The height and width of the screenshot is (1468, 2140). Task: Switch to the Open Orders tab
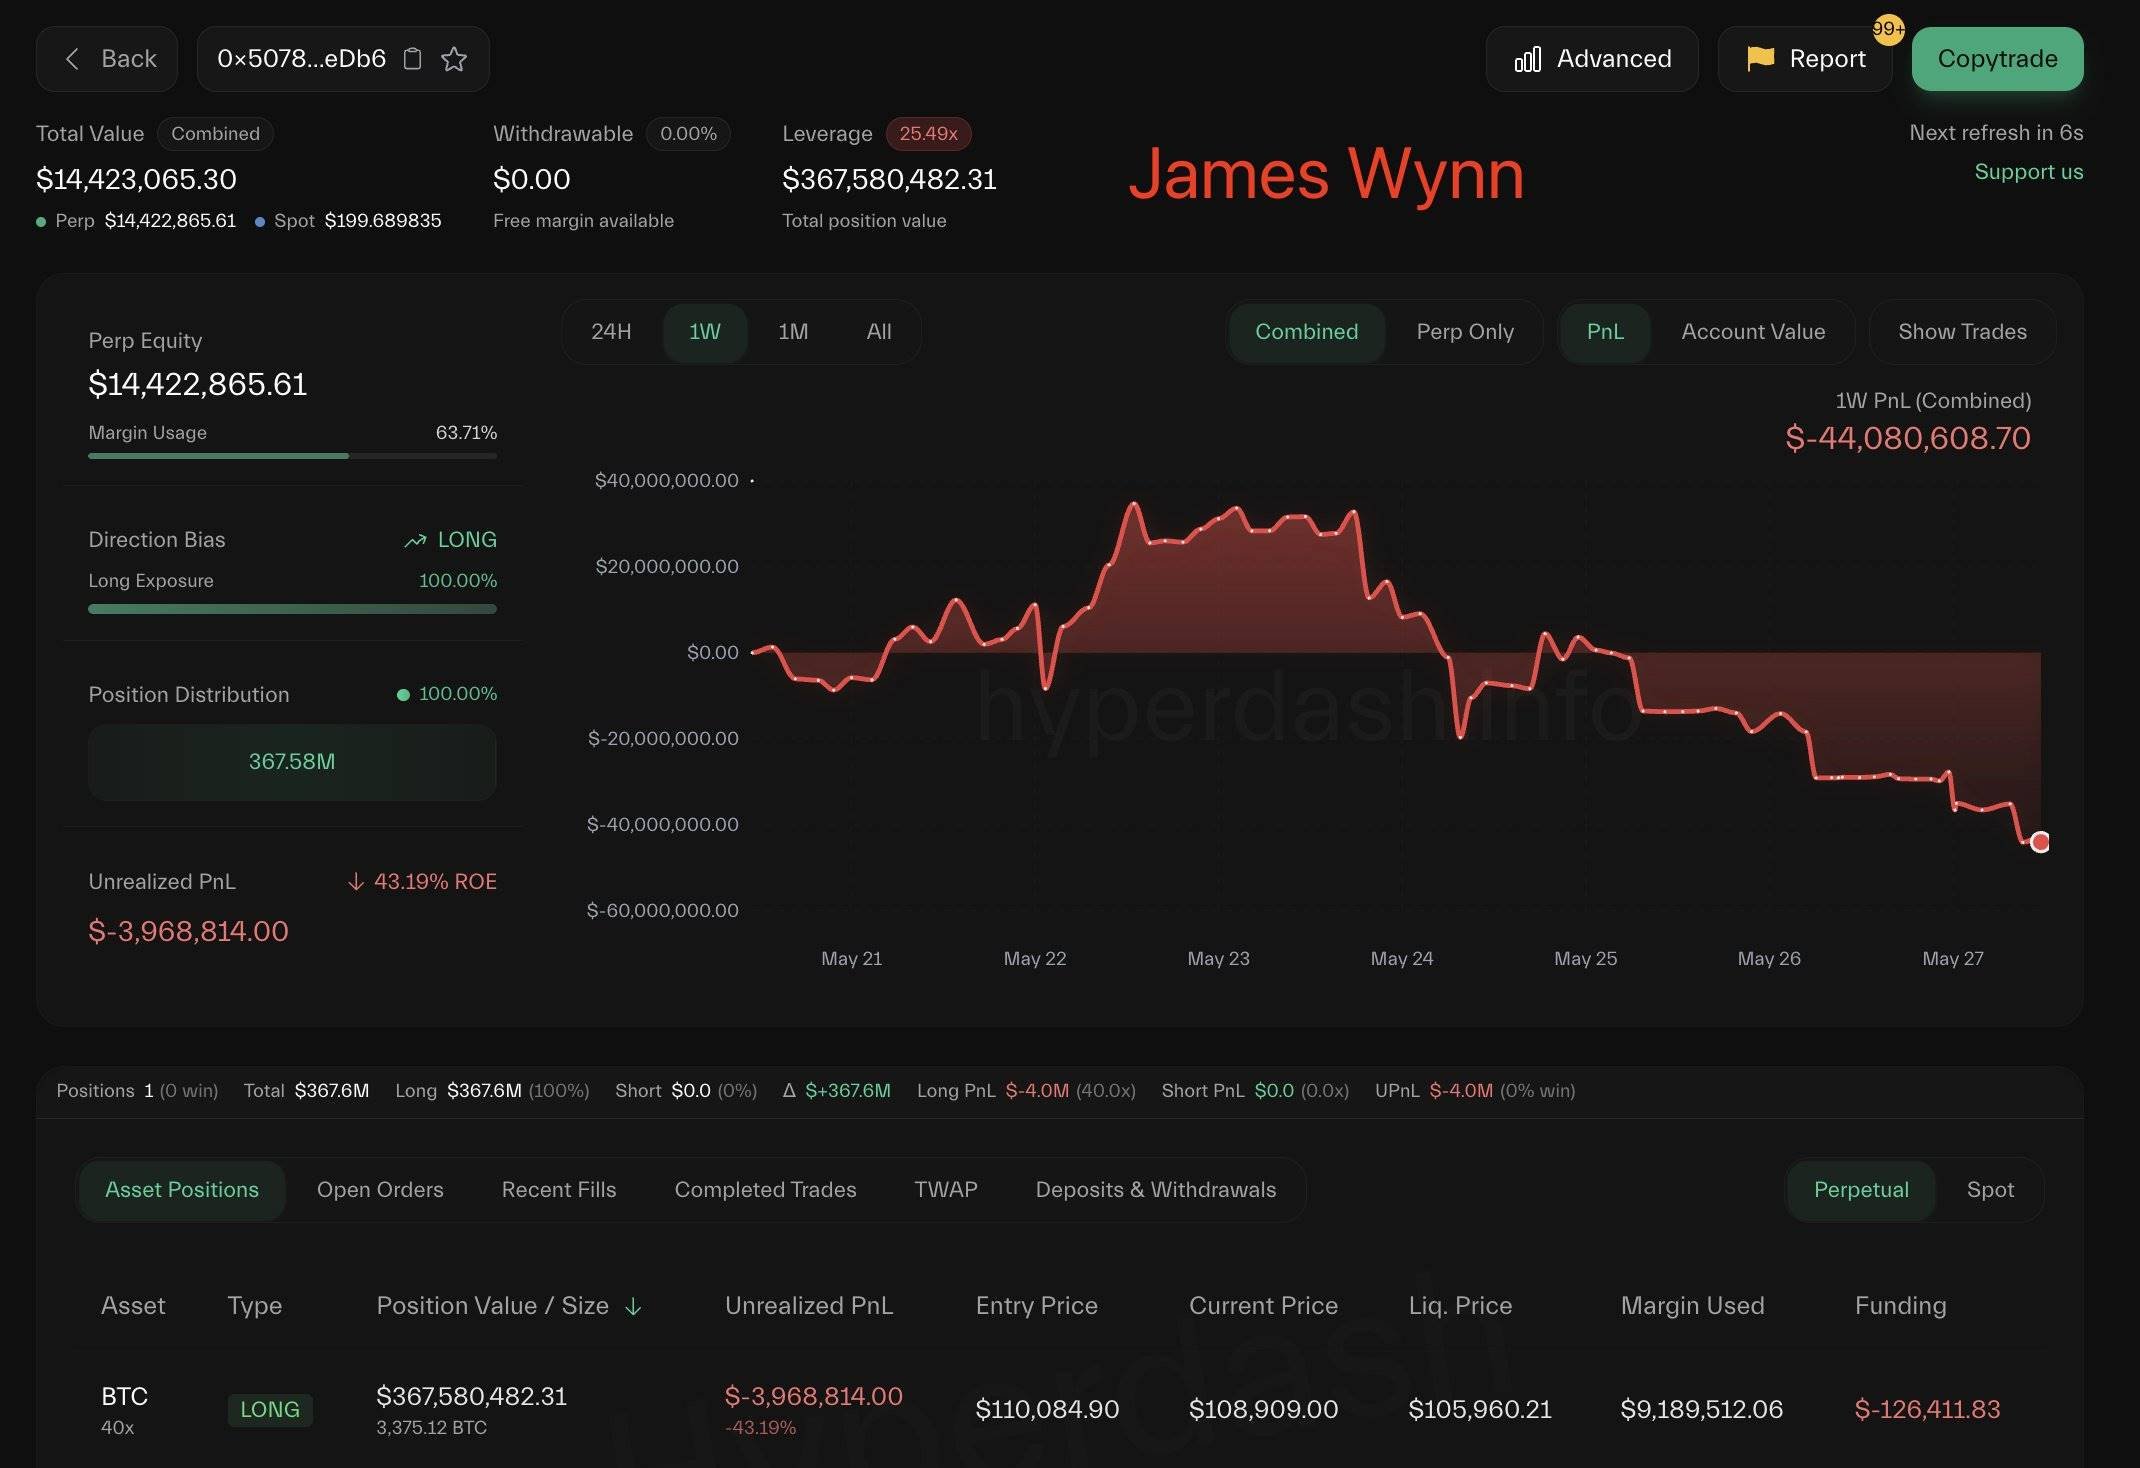pos(380,1190)
